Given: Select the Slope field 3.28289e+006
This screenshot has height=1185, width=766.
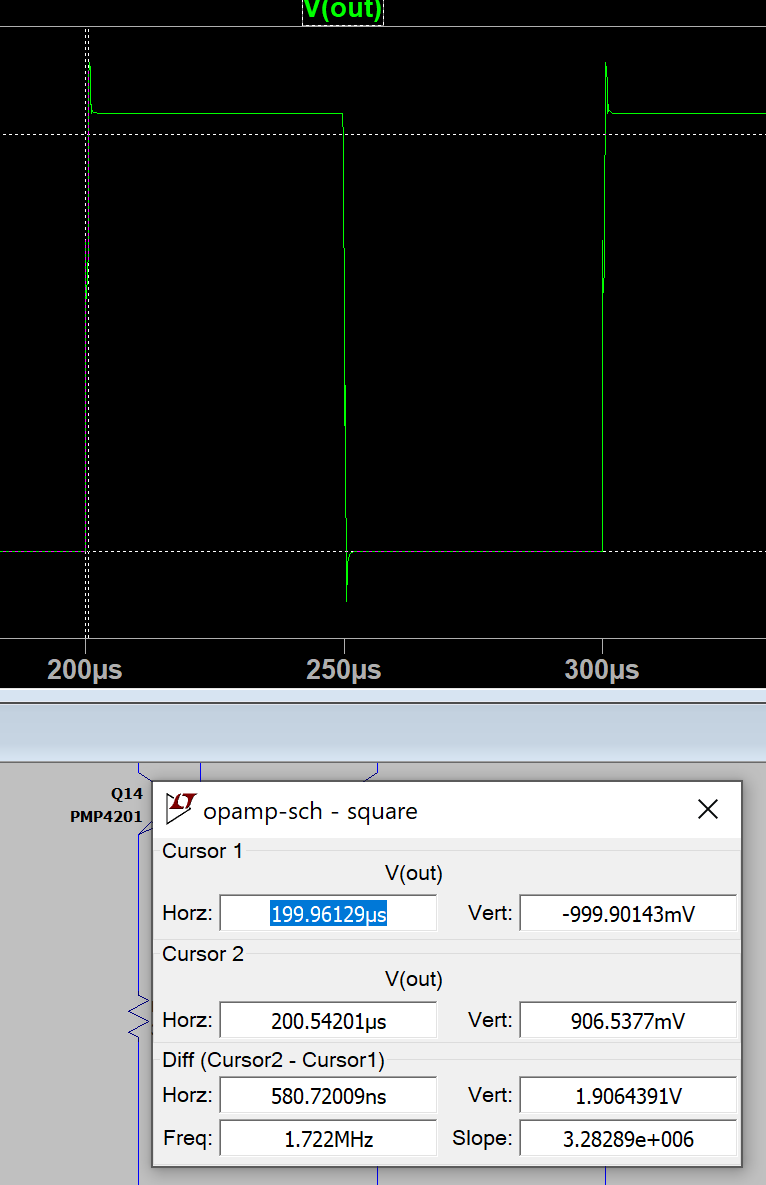Looking at the screenshot, I should point(628,1138).
